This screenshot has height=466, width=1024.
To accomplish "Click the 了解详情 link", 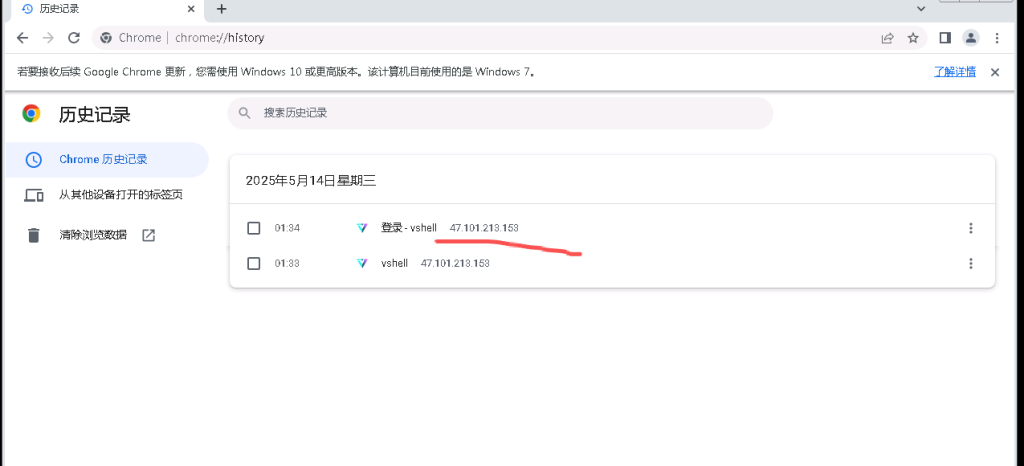I will pyautogui.click(x=954, y=72).
